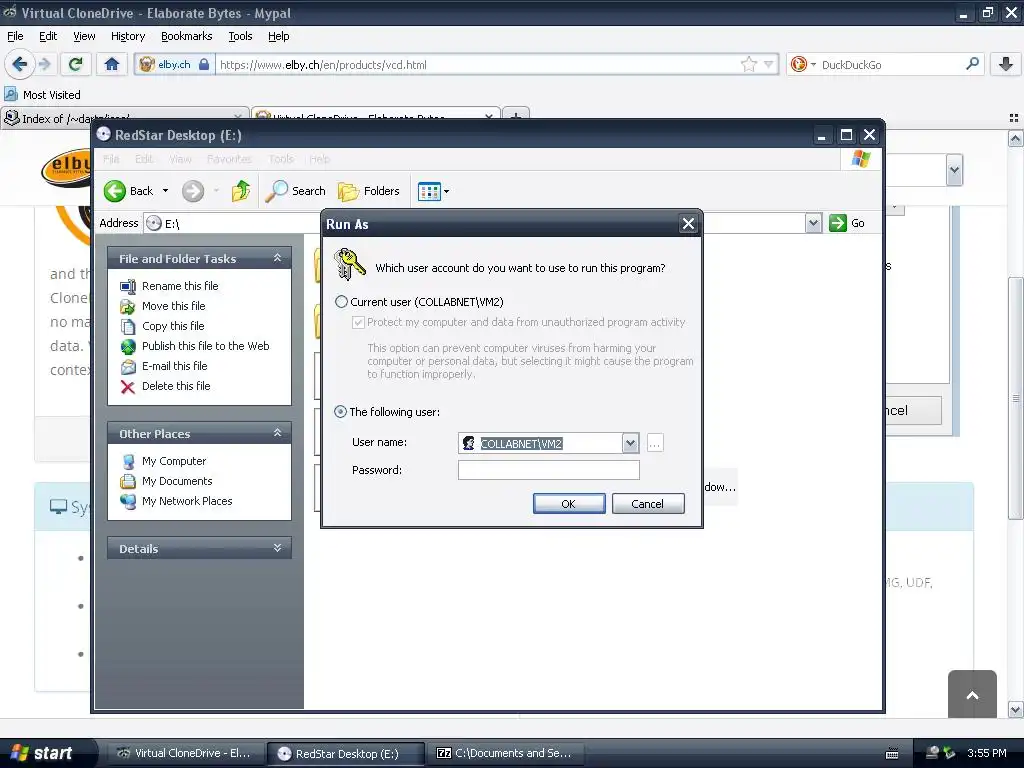1024x768 pixels.
Task: Open the web page dropdown behind Explorer
Action: click(x=954, y=170)
